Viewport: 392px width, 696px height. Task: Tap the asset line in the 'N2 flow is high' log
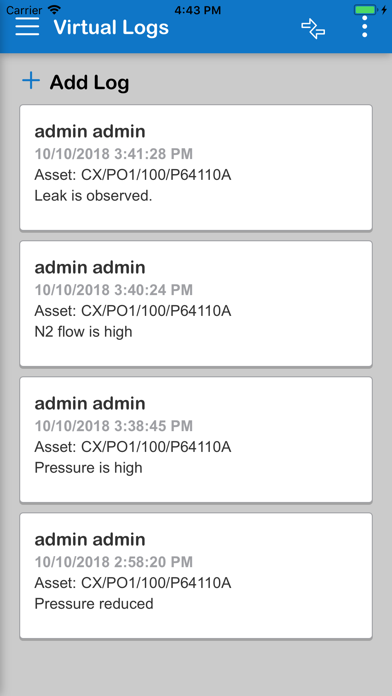pos(133,311)
